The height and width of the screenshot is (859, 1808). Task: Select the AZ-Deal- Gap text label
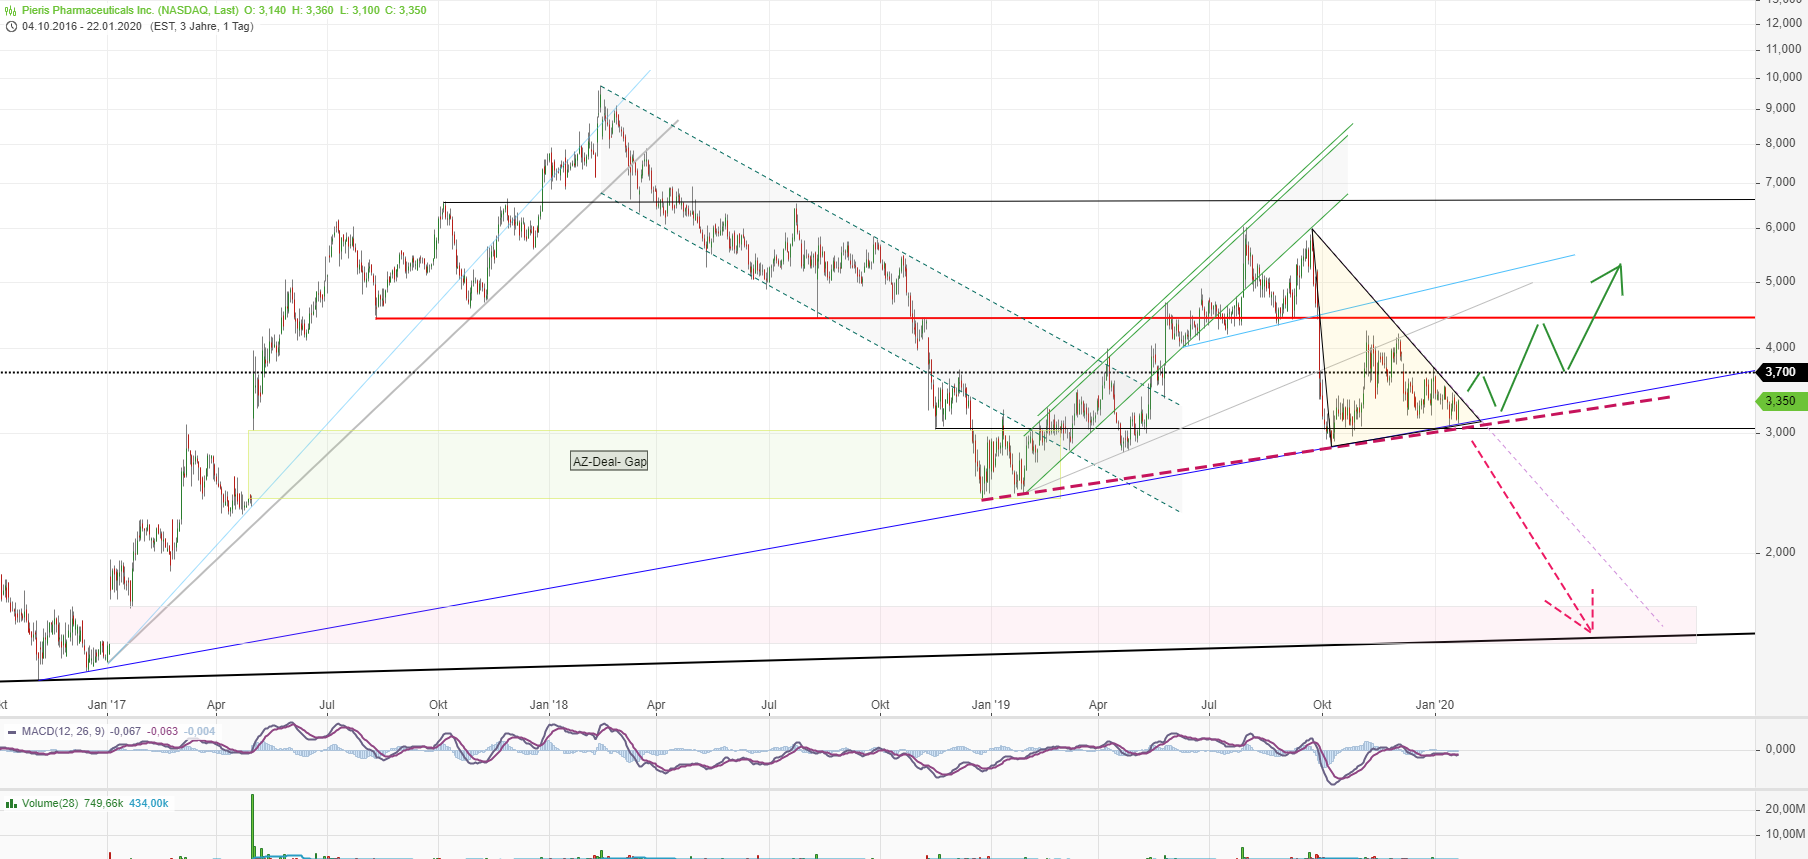[x=609, y=461]
